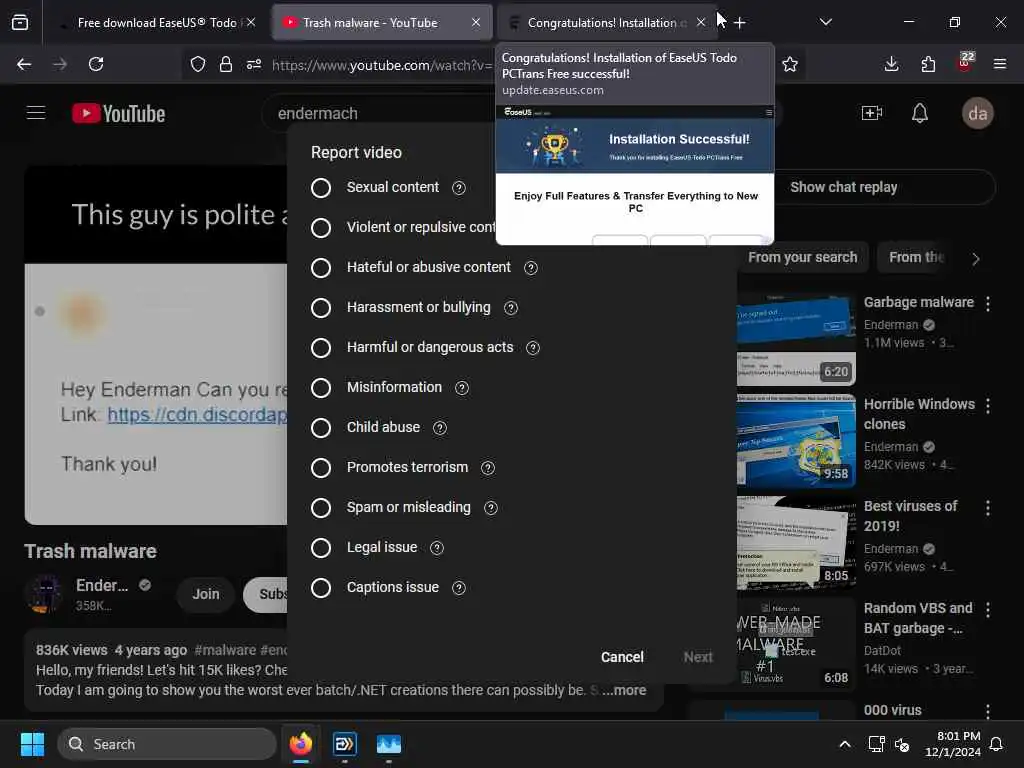1024x768 pixels.
Task: Close the Congratulations! Installation tab
Action: coord(701,23)
